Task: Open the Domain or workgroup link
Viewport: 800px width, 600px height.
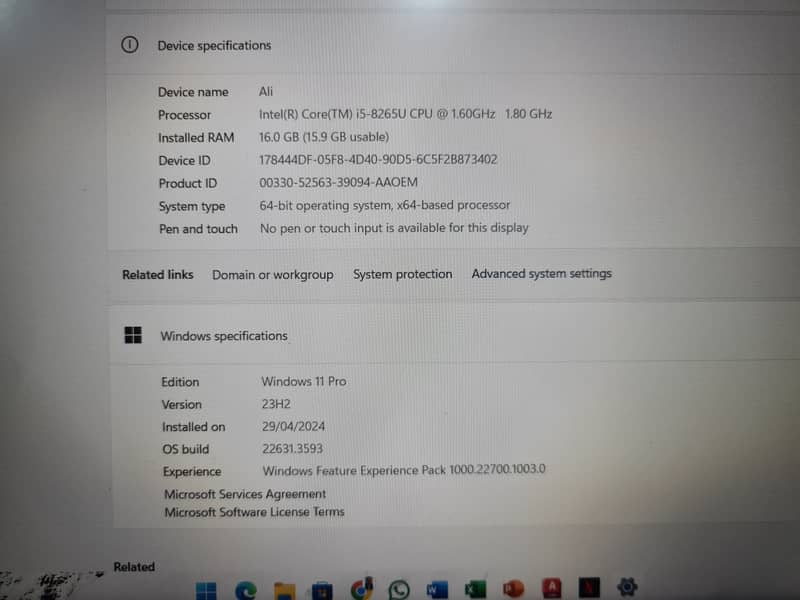Action: pos(272,274)
